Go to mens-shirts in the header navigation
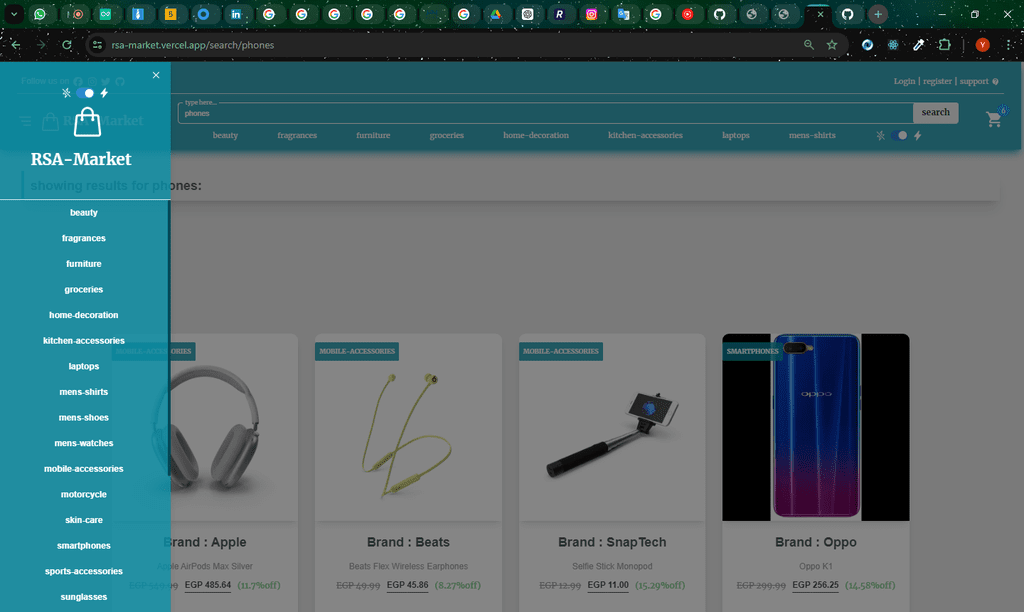The height and width of the screenshot is (612, 1024). pos(812,135)
